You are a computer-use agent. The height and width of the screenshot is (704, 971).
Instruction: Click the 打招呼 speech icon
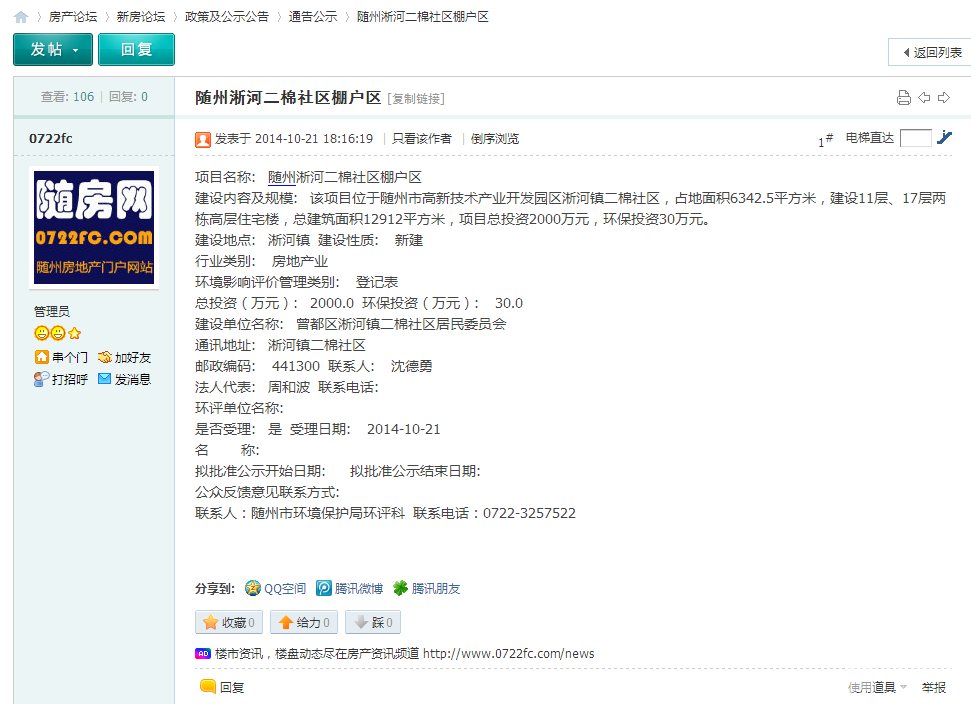coord(41,379)
